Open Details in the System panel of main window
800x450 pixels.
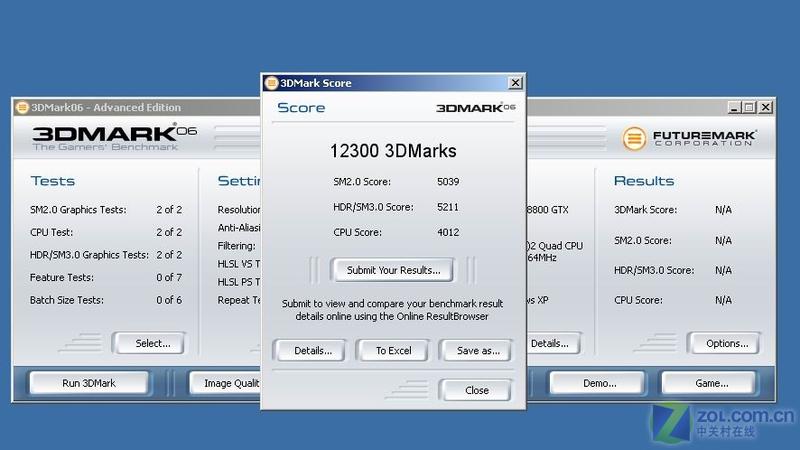(x=553, y=343)
